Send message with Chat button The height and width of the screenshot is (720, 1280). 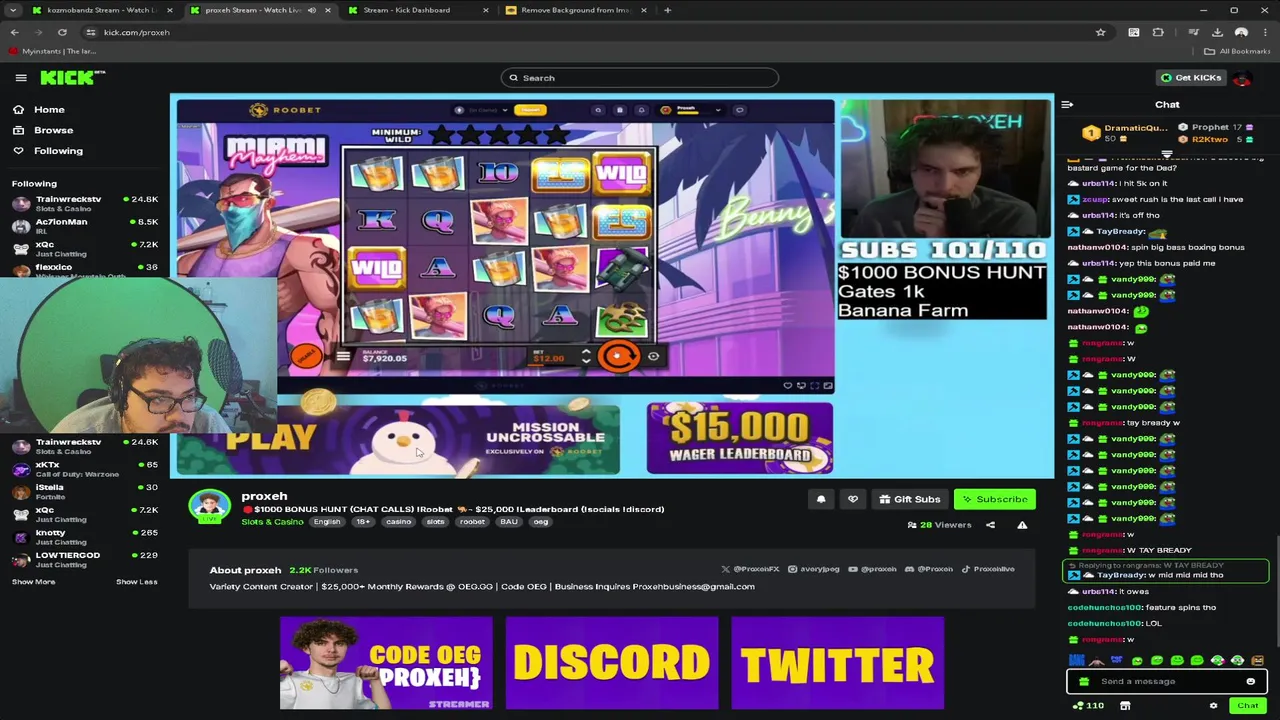click(1247, 706)
